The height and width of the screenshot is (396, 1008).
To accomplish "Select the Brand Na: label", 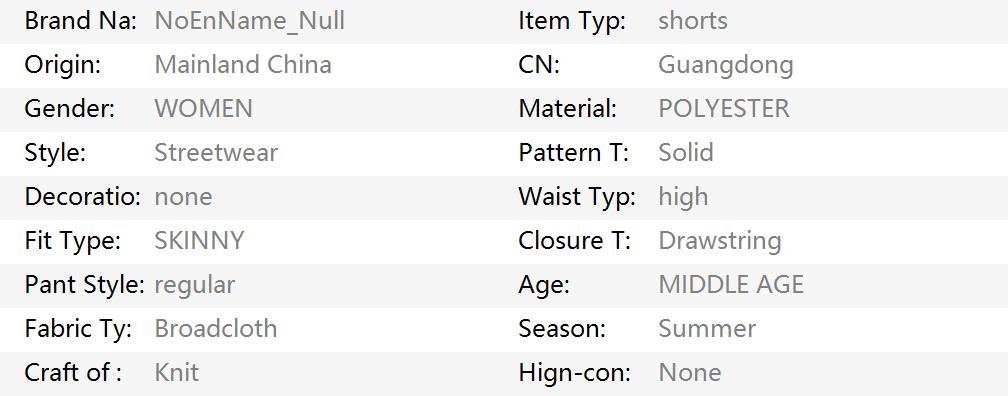I will click(x=80, y=21).
